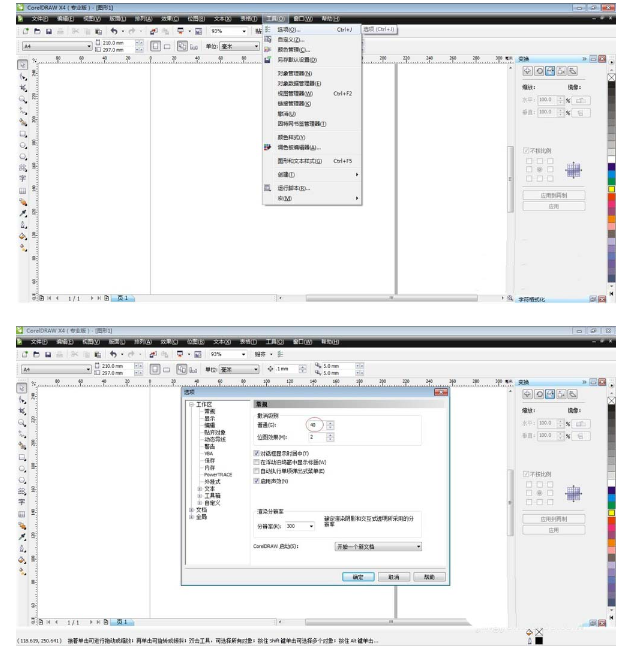
Task: Choose 对象管理器(N) in the Tools menu
Action: [x=312, y=73]
